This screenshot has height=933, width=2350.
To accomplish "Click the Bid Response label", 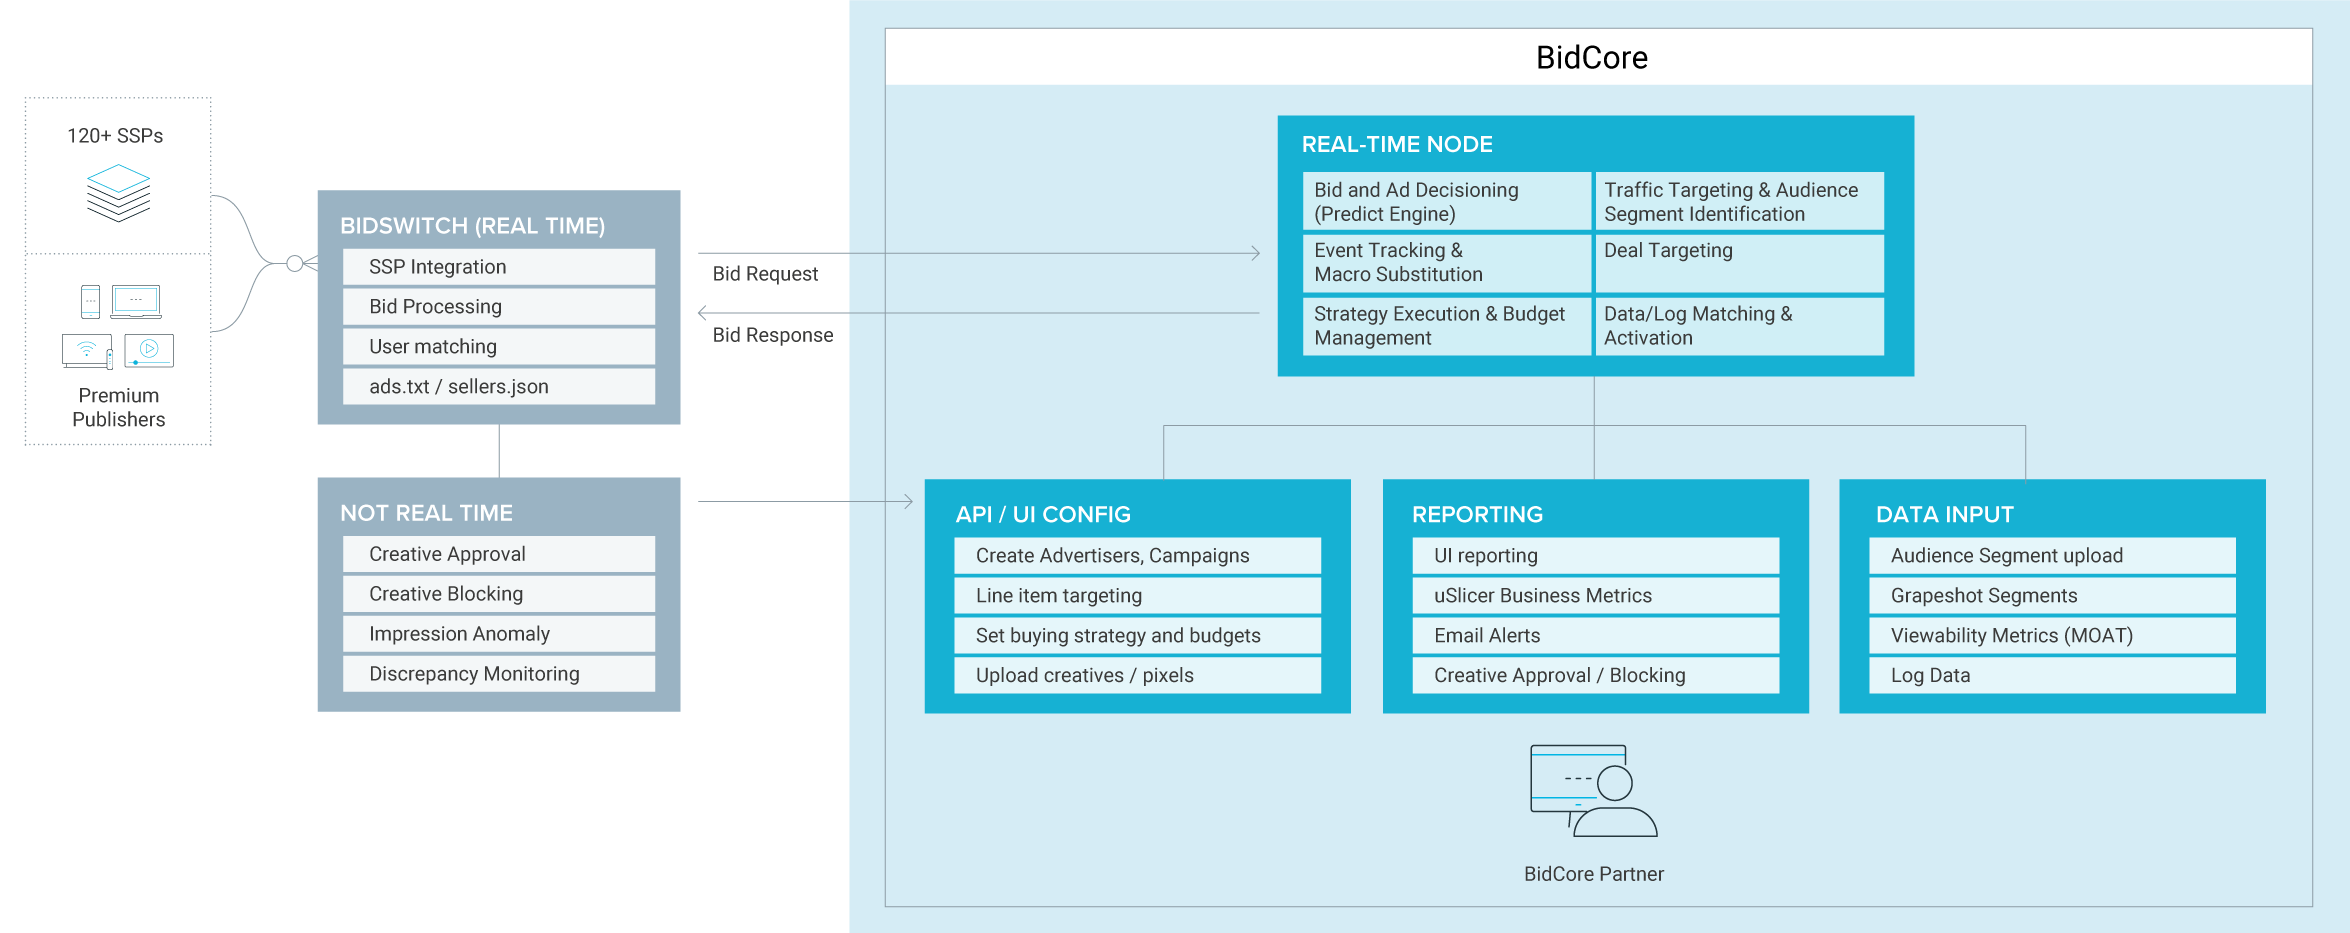I will 773,335.
